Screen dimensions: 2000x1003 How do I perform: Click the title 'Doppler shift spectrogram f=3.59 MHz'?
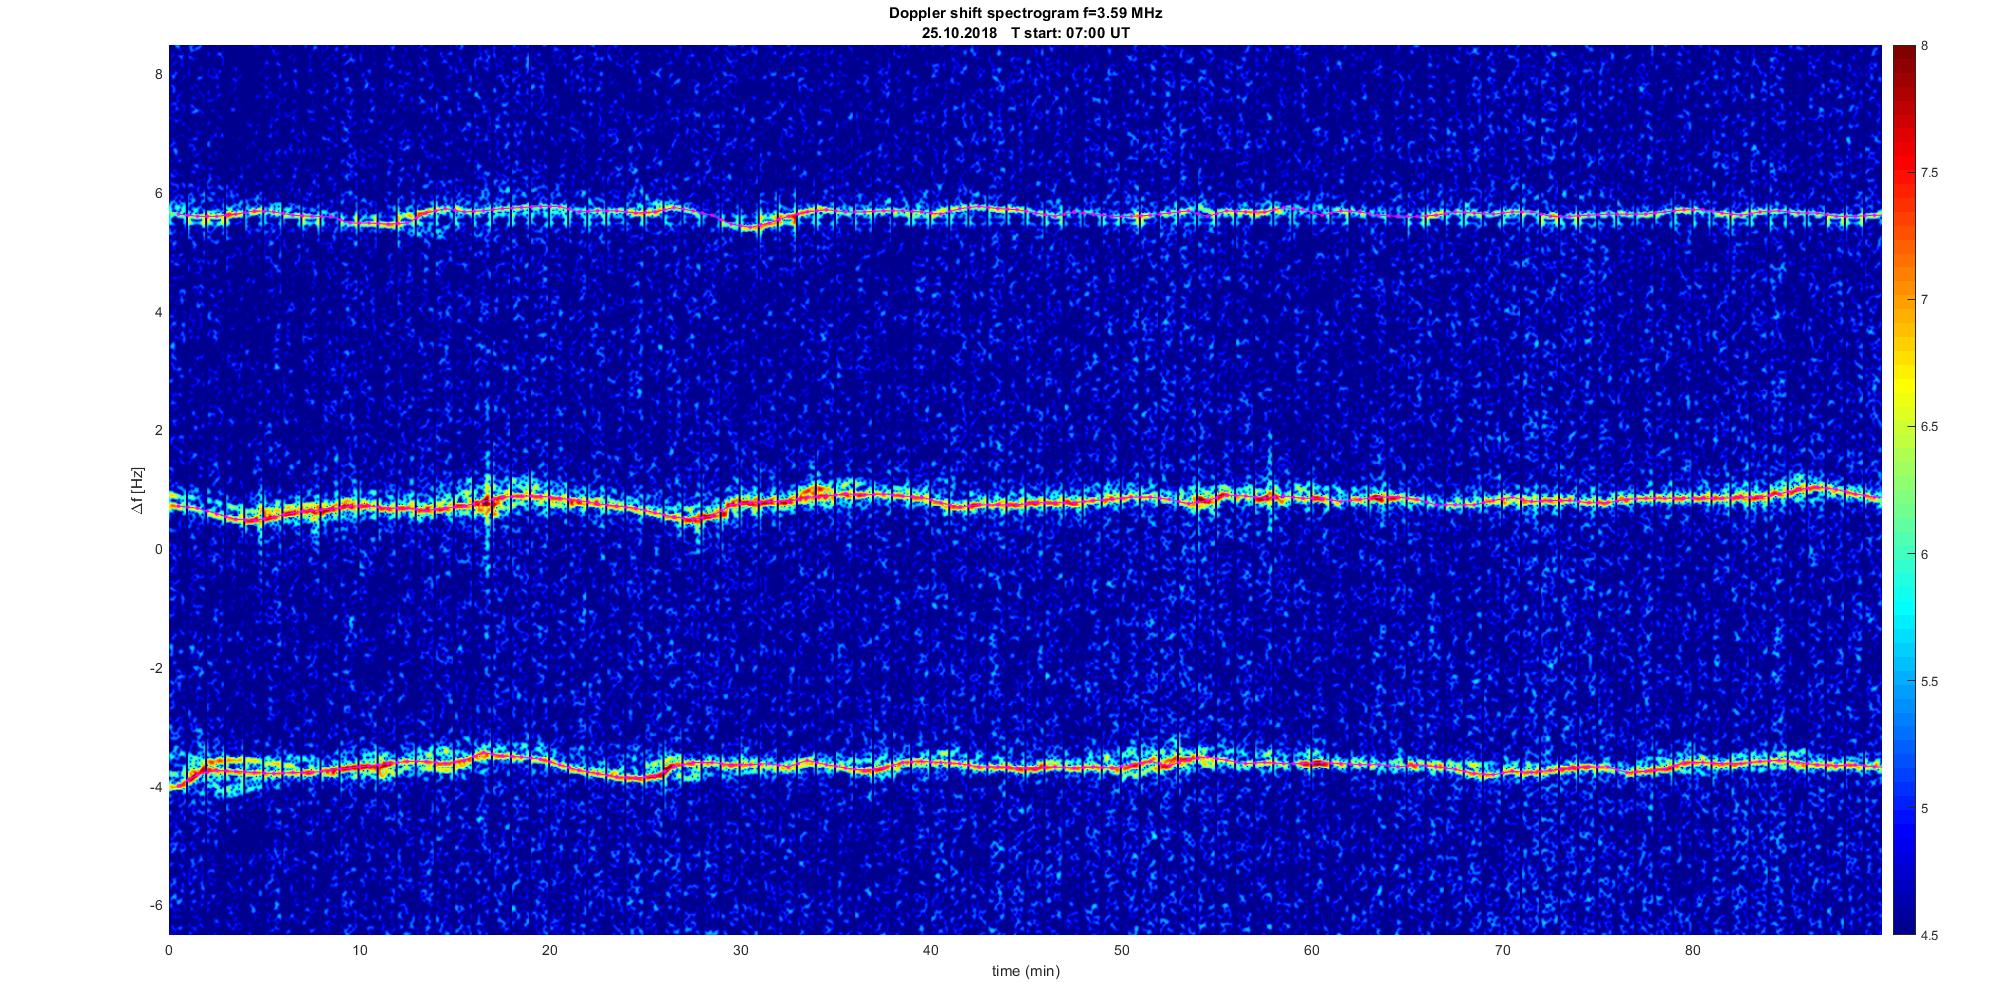pos(1025,14)
